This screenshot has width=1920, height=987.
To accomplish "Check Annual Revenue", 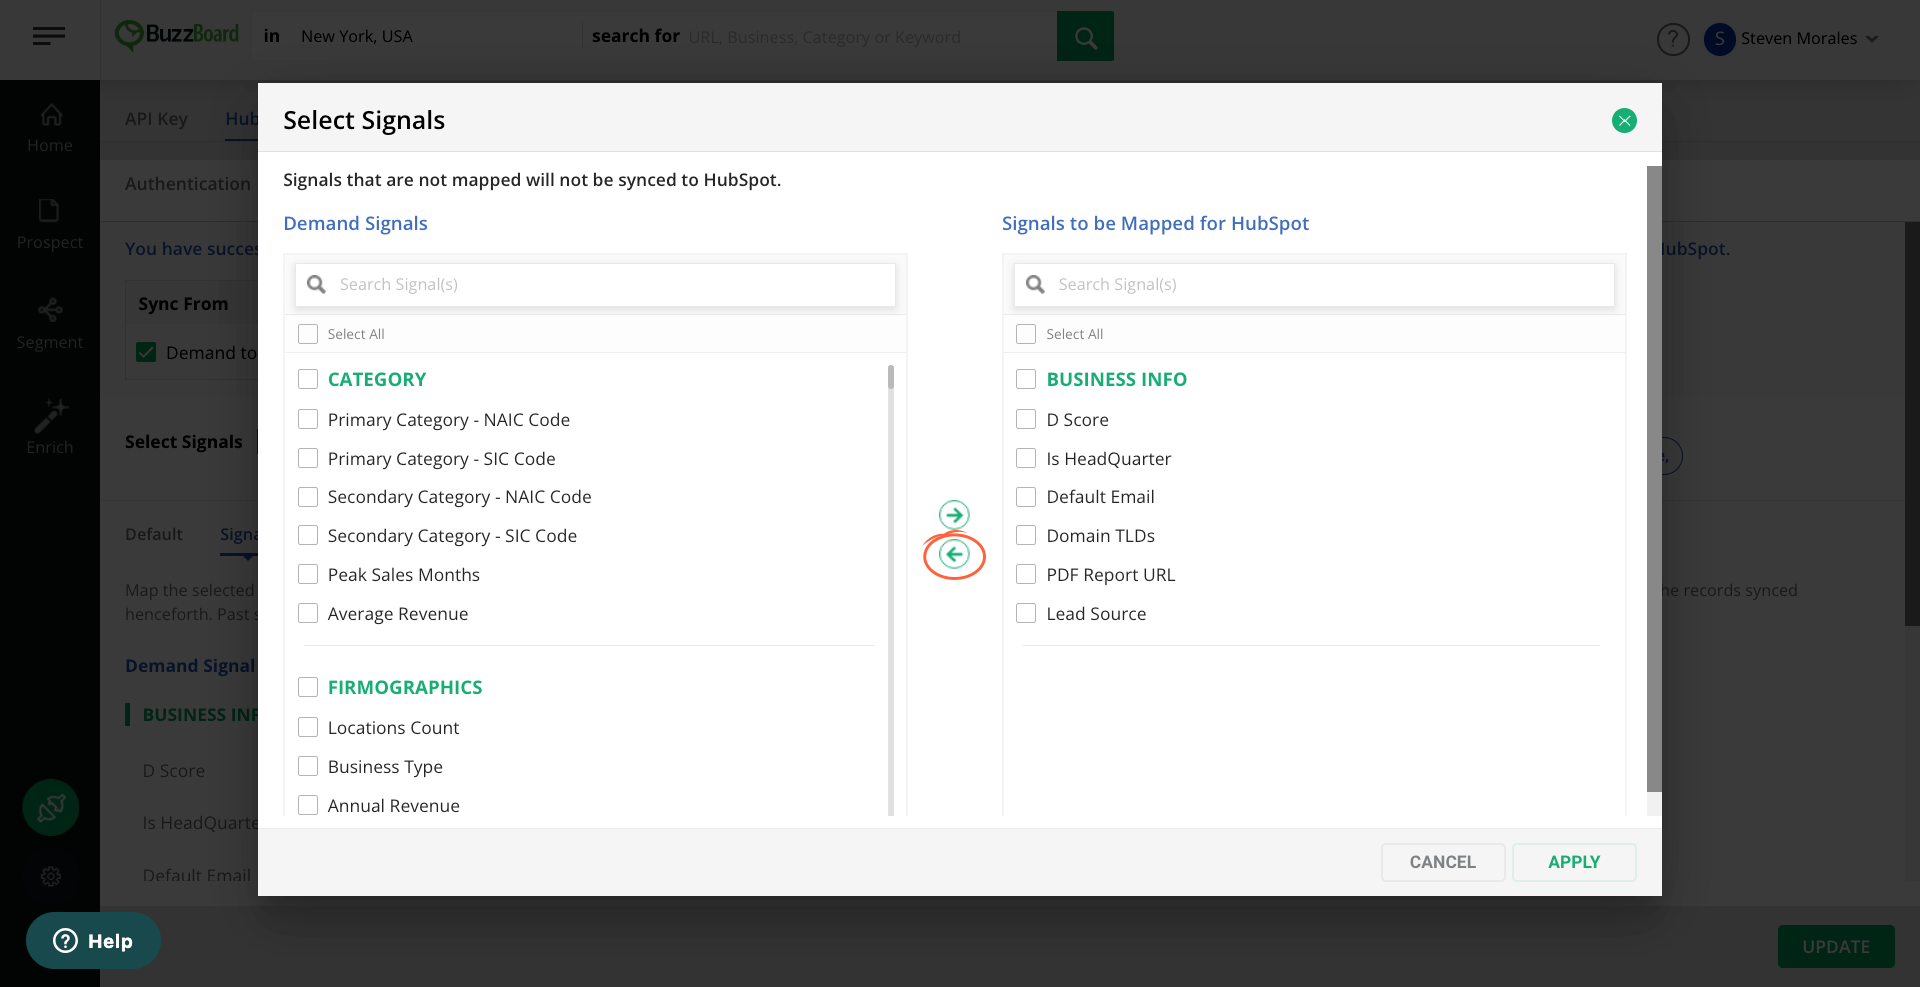I will click(308, 805).
